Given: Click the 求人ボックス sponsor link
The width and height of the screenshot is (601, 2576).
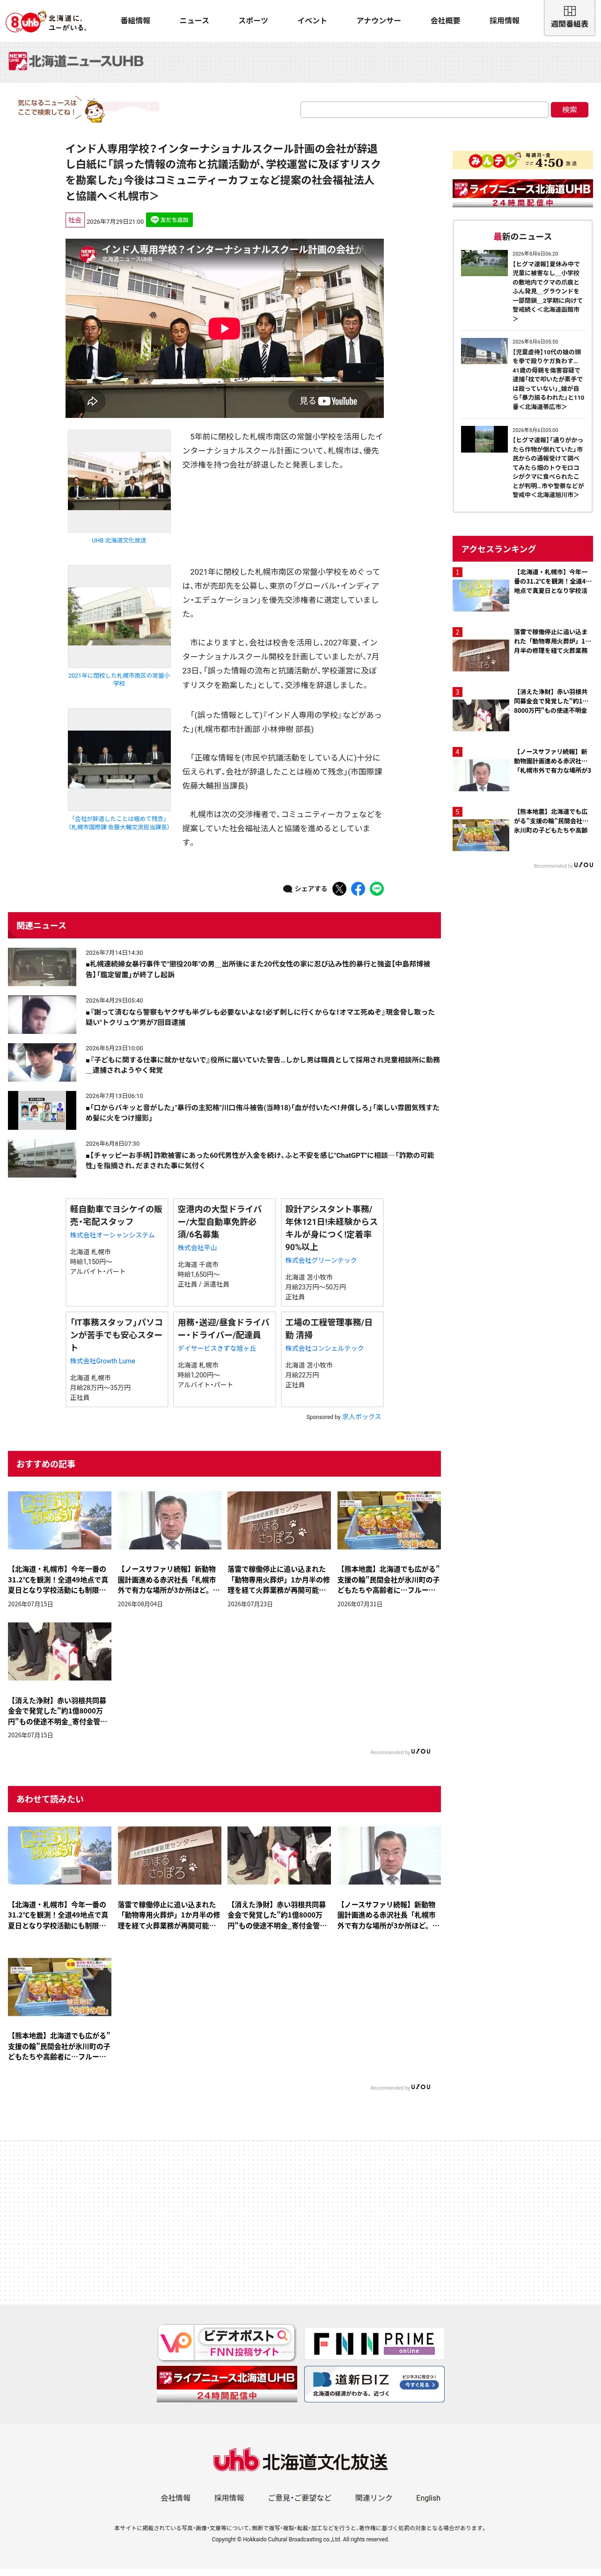Looking at the screenshot, I should [x=361, y=1417].
